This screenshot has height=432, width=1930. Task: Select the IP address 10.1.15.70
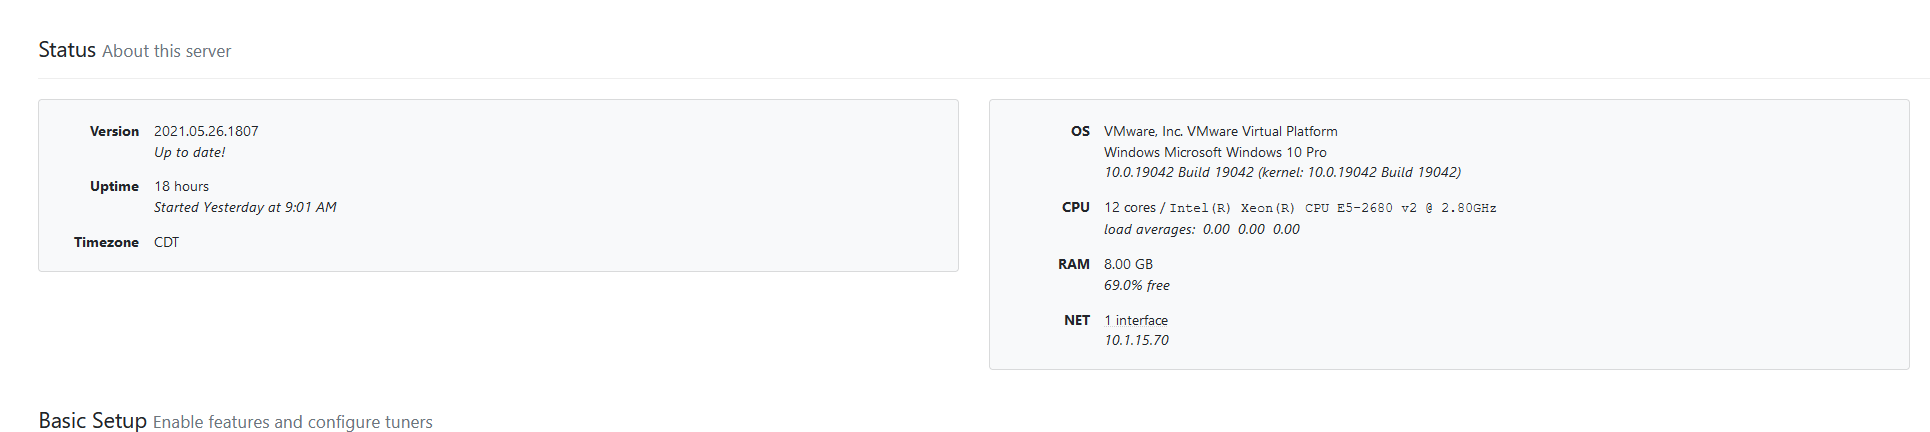pos(1136,340)
